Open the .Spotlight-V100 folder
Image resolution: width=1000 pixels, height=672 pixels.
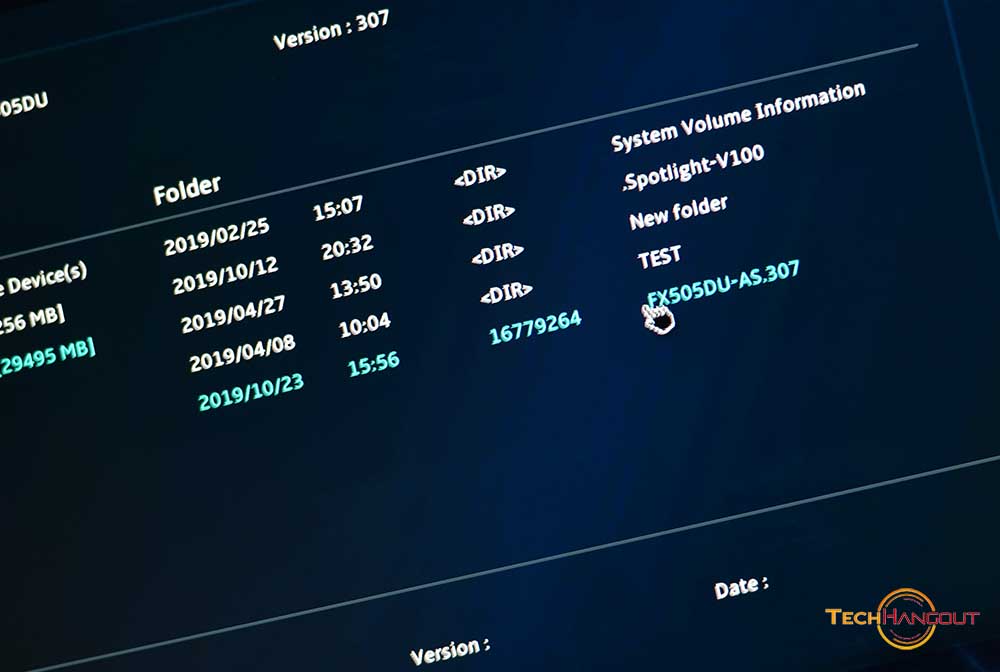693,168
